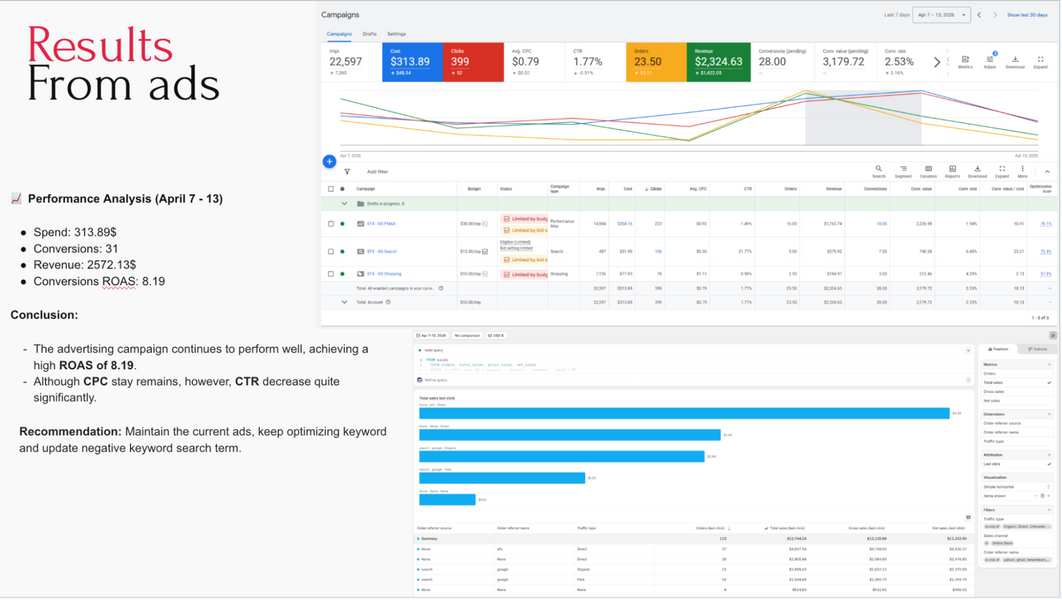Screen dimensions: 1062x600
Task: Click the More three-dot menu icon
Action: click(x=1023, y=171)
